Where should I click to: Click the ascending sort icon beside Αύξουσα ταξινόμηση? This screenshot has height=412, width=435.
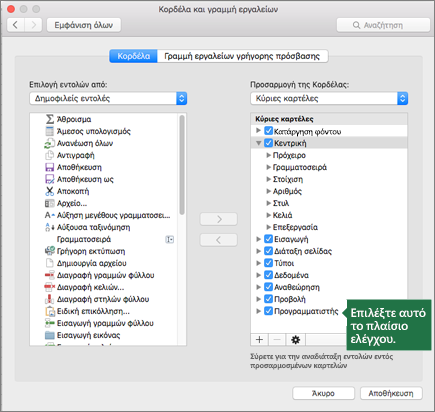tap(50, 227)
